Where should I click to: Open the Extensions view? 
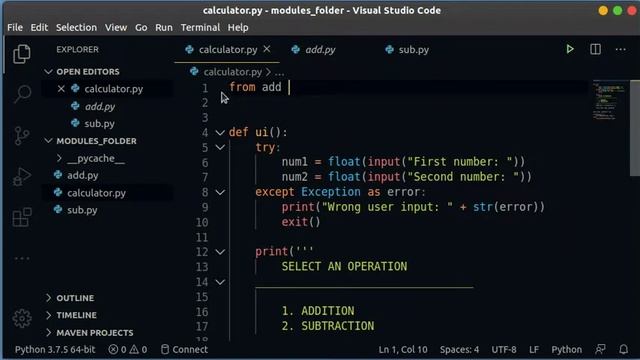[x=22, y=217]
